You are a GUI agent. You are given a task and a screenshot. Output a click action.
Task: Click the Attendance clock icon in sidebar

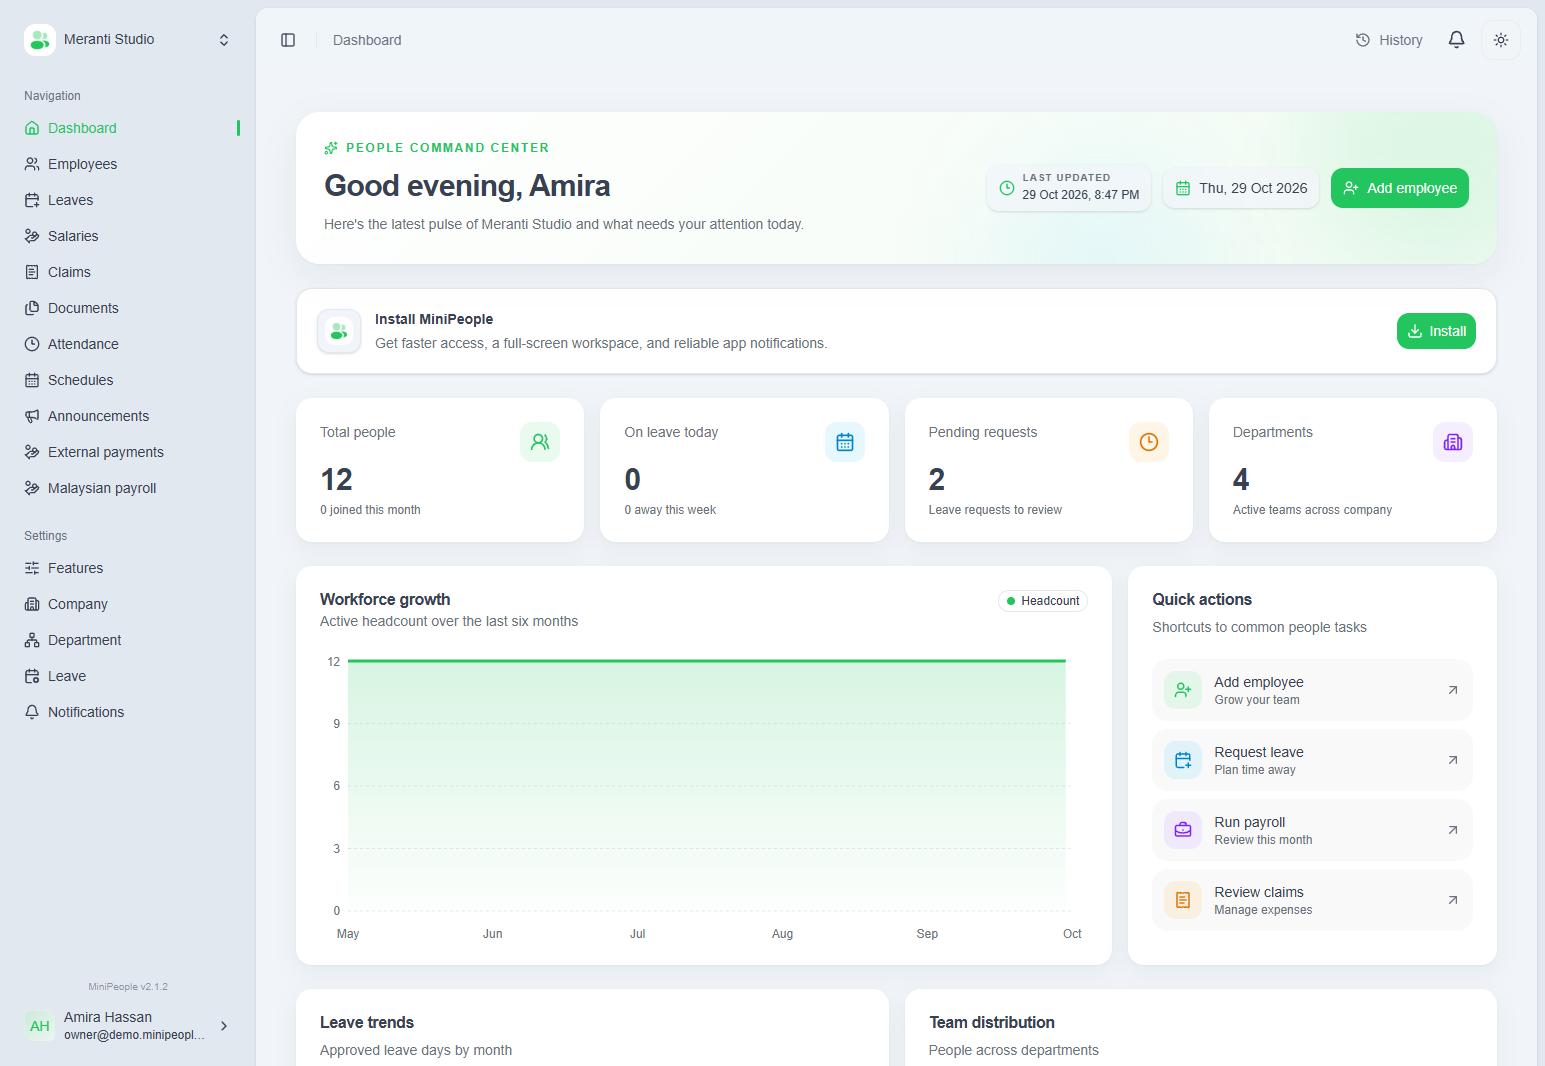click(32, 344)
